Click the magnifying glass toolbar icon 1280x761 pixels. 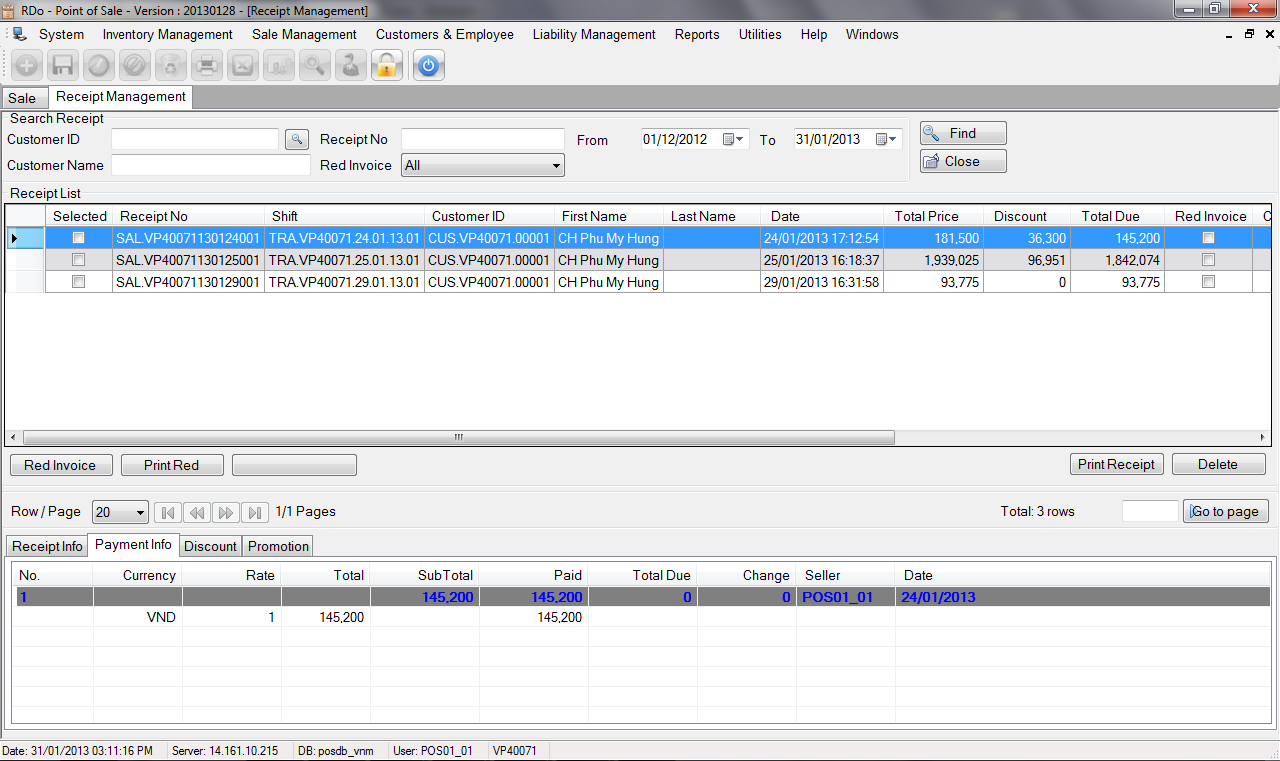314,66
